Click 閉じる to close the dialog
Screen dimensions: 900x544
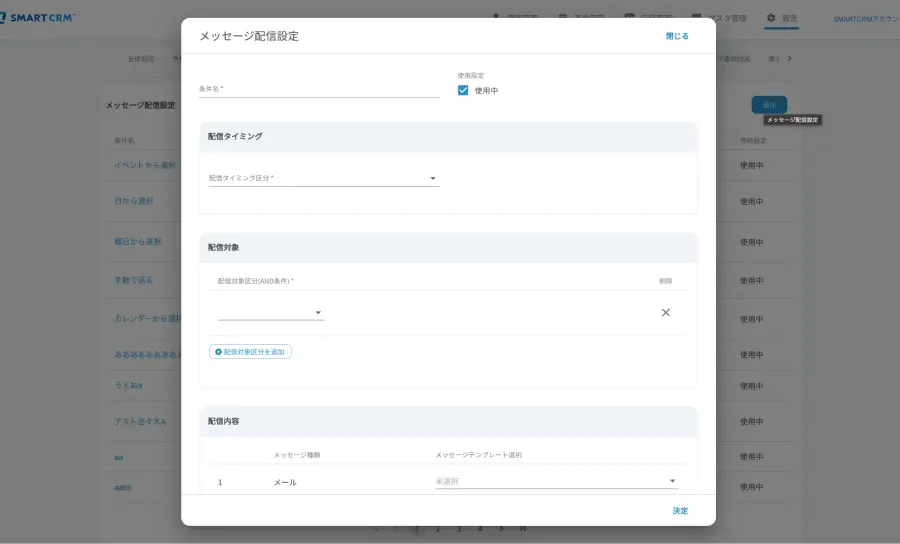(677, 36)
